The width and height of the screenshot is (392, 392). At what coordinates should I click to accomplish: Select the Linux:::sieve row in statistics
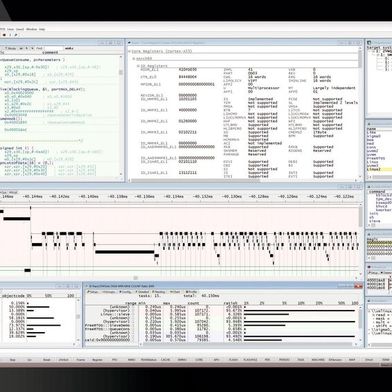(115, 314)
